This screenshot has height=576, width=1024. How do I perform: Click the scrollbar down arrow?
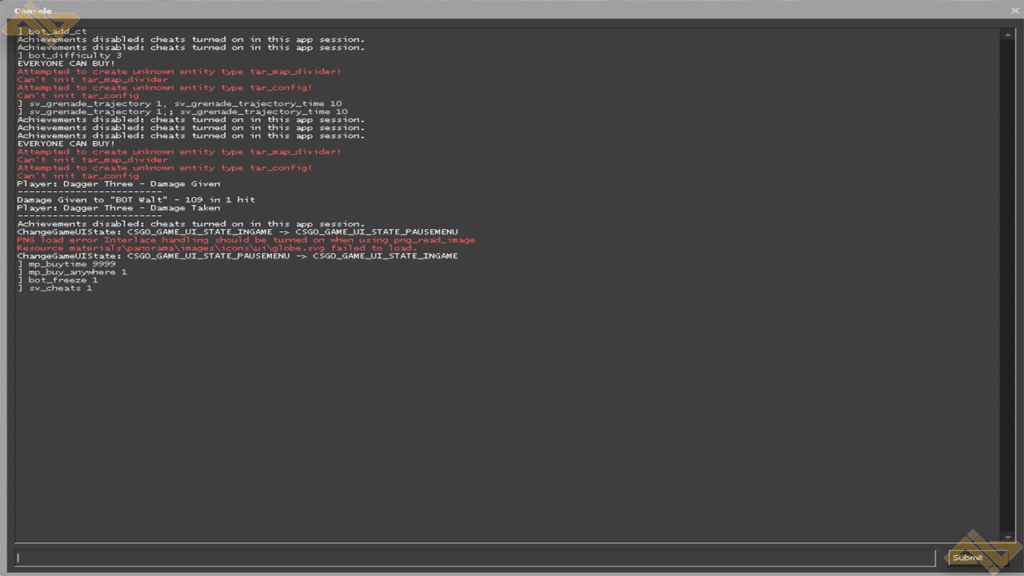[x=1006, y=536]
